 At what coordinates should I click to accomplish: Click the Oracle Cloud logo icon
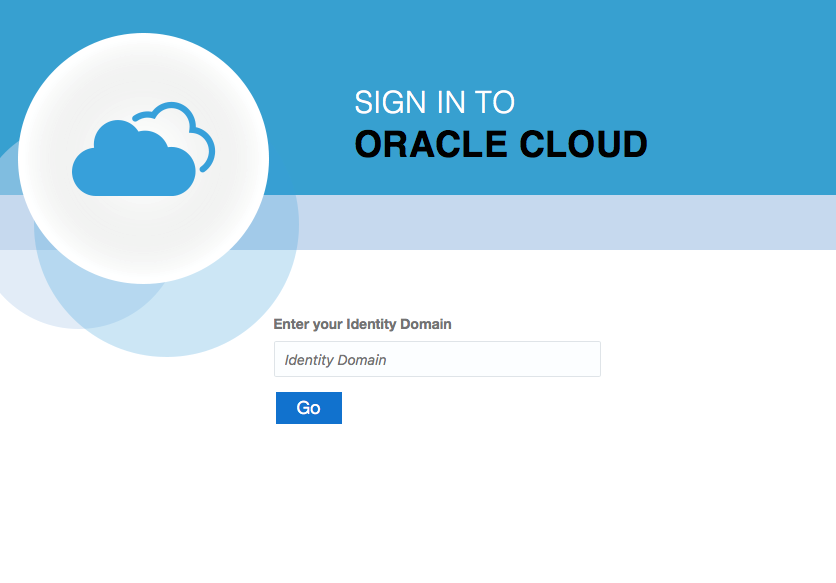click(143, 149)
